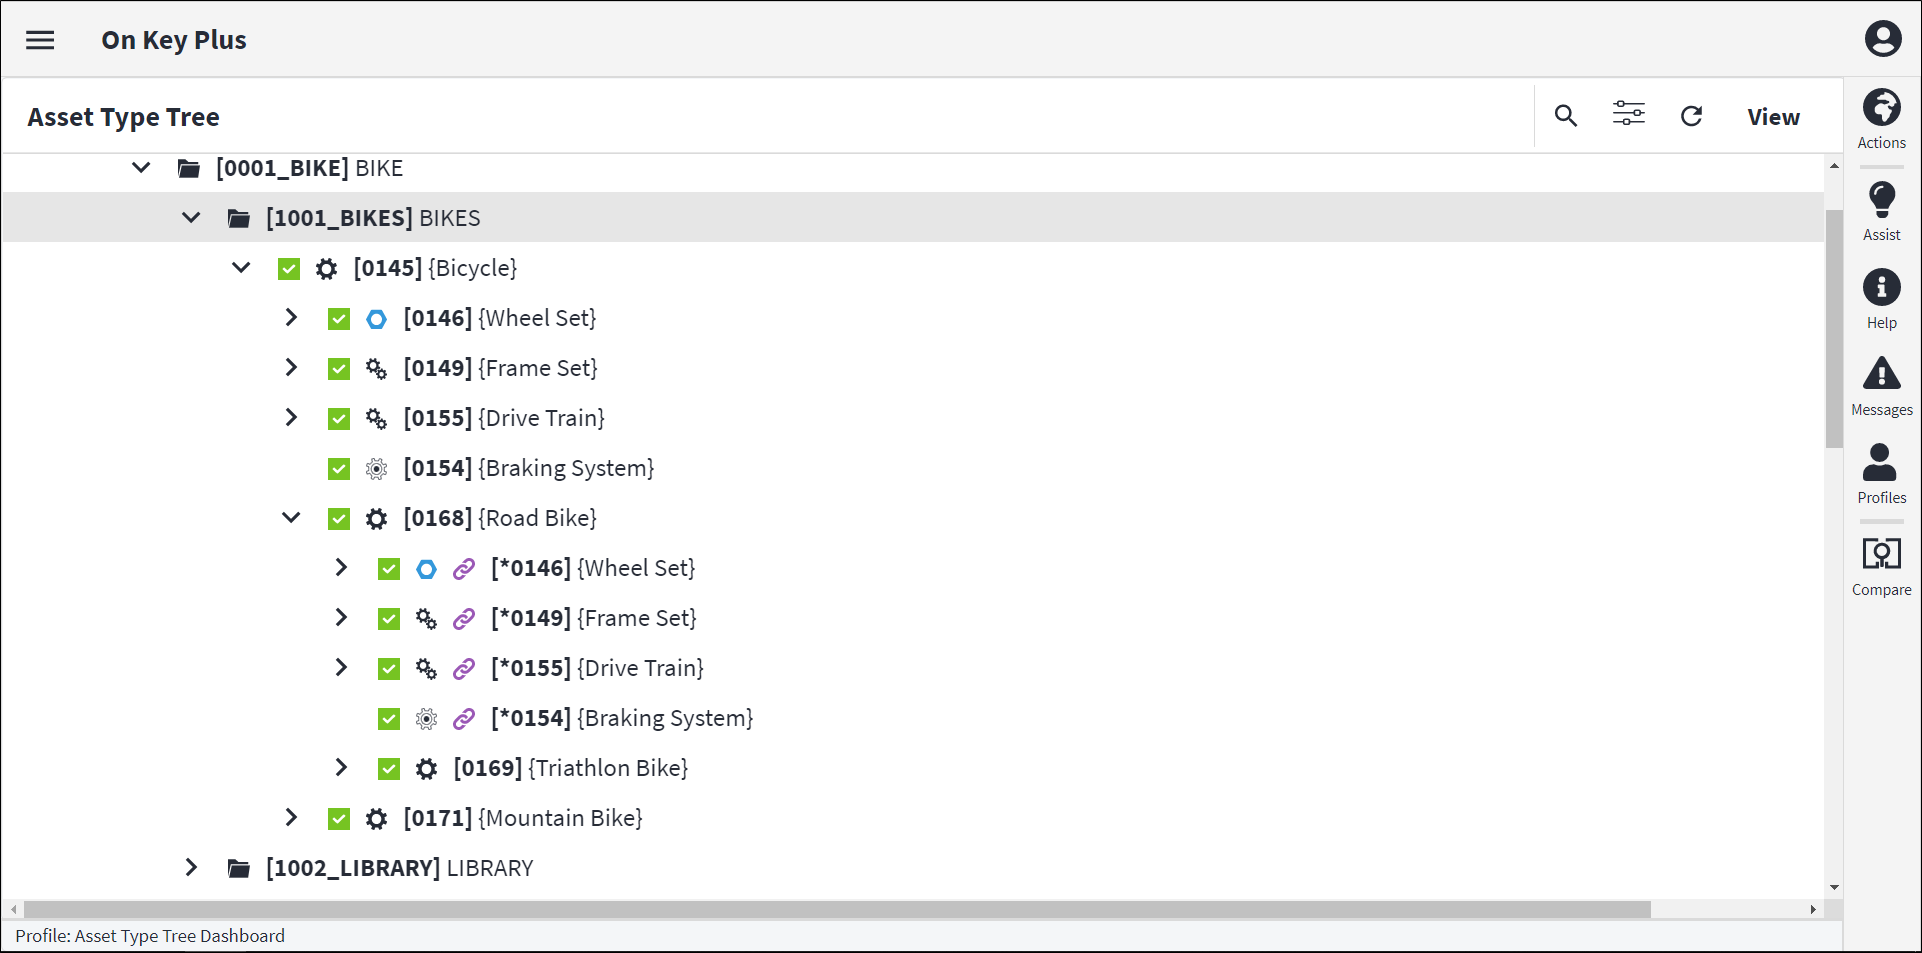
Task: Click the gear icon of Road Bike 0168
Action: pos(376,519)
